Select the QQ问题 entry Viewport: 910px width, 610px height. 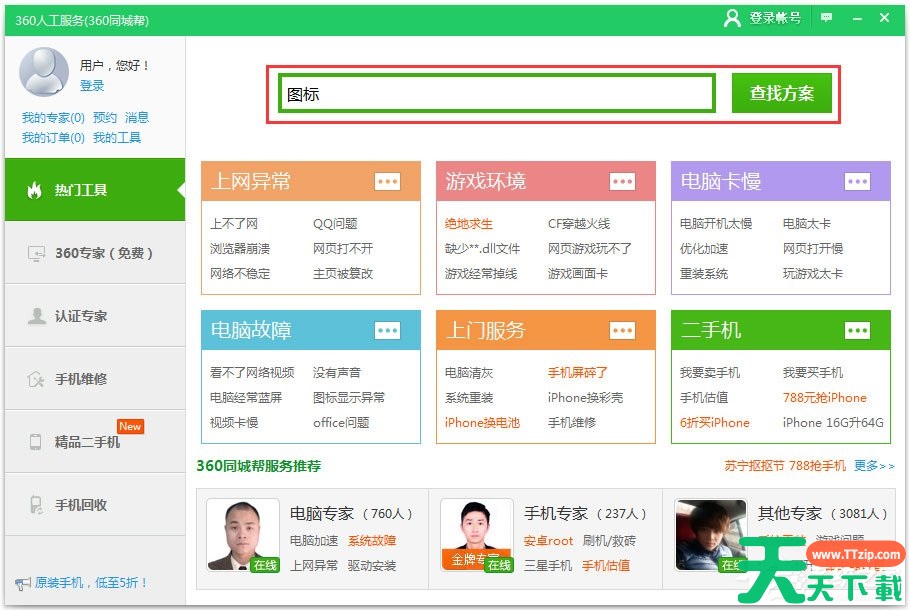[x=335, y=224]
